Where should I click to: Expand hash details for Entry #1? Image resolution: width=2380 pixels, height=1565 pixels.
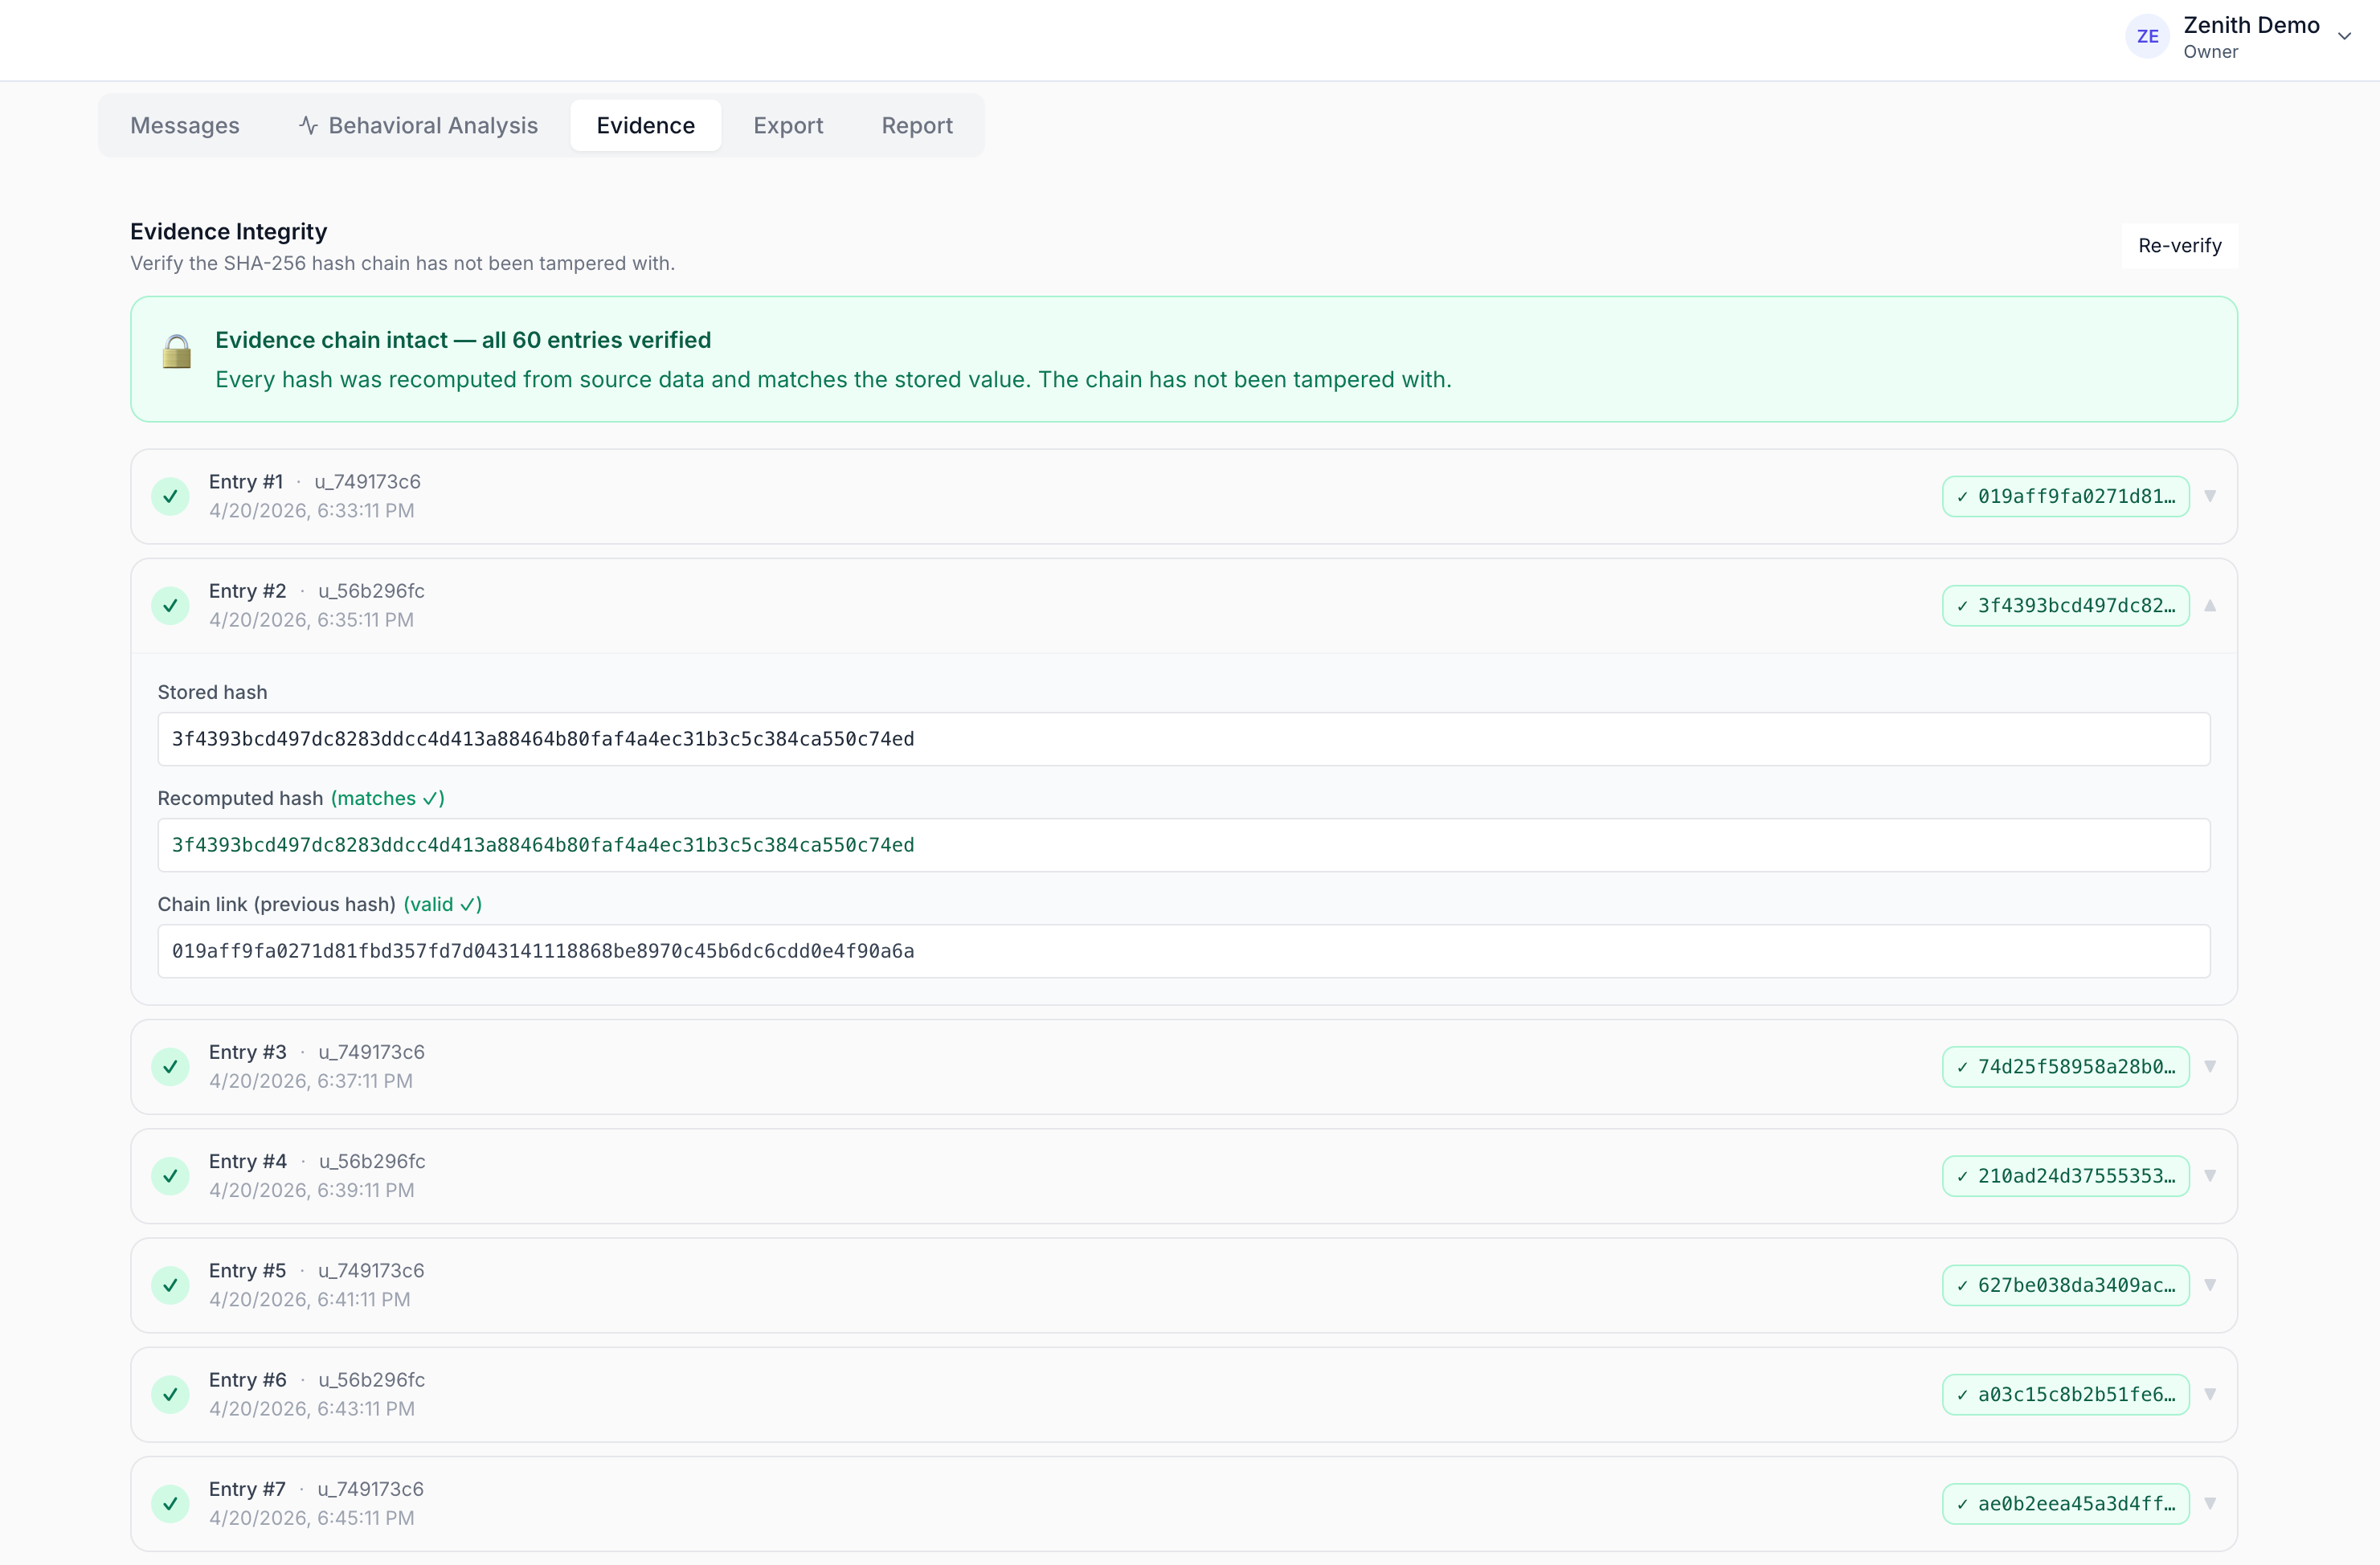click(x=2211, y=496)
